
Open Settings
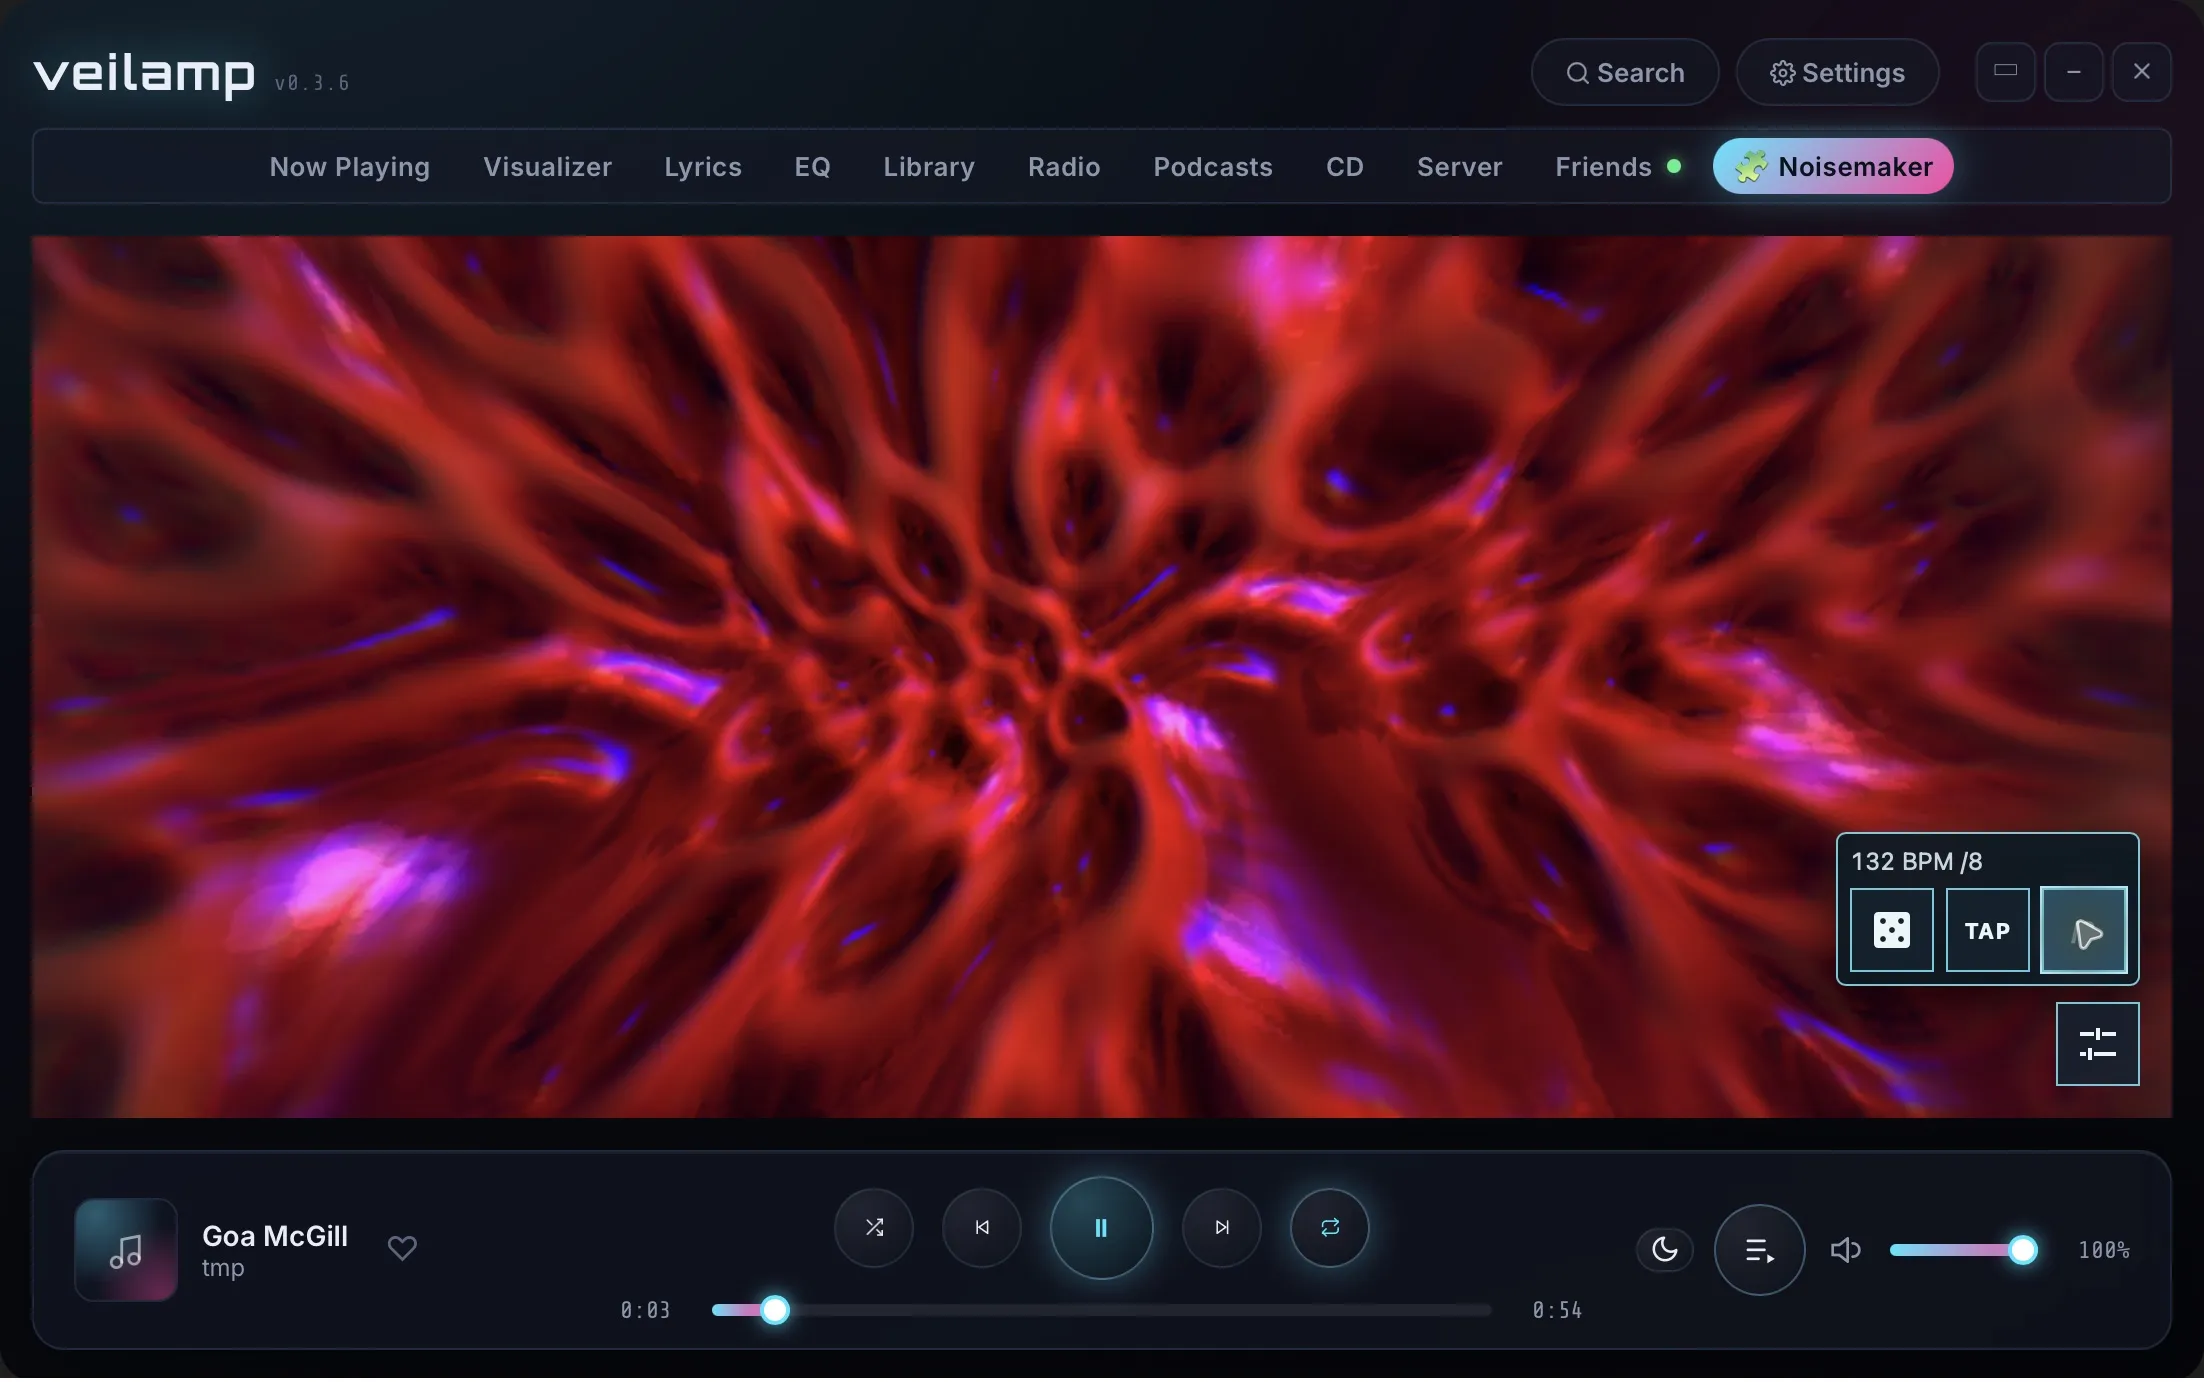1838,73
